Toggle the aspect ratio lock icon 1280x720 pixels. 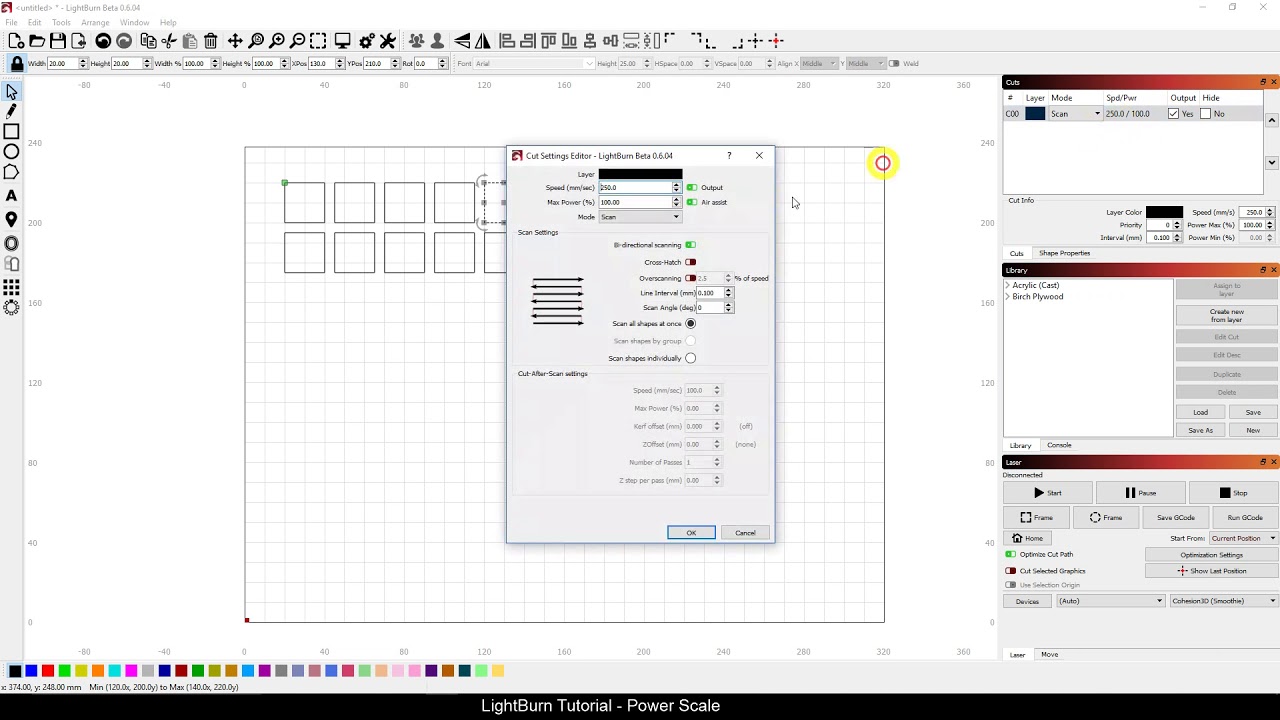coord(17,64)
